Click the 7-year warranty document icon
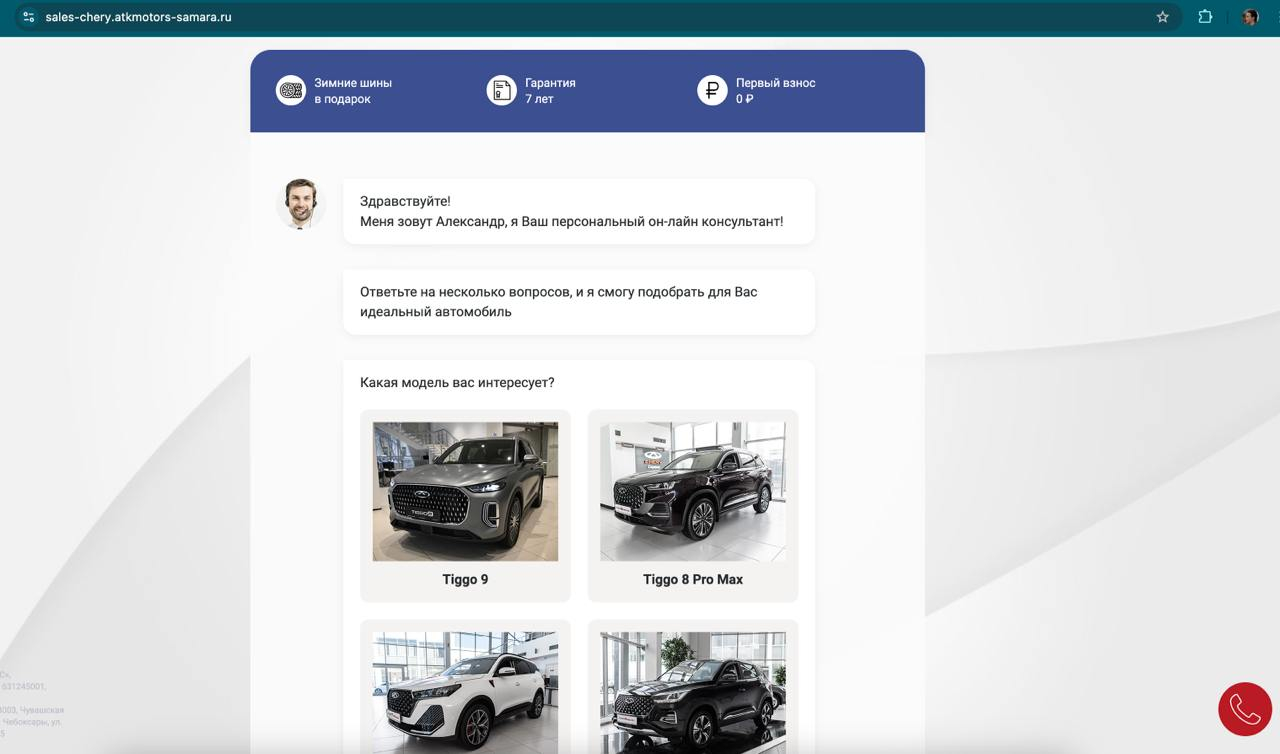Image resolution: width=1280 pixels, height=754 pixels. click(502, 91)
